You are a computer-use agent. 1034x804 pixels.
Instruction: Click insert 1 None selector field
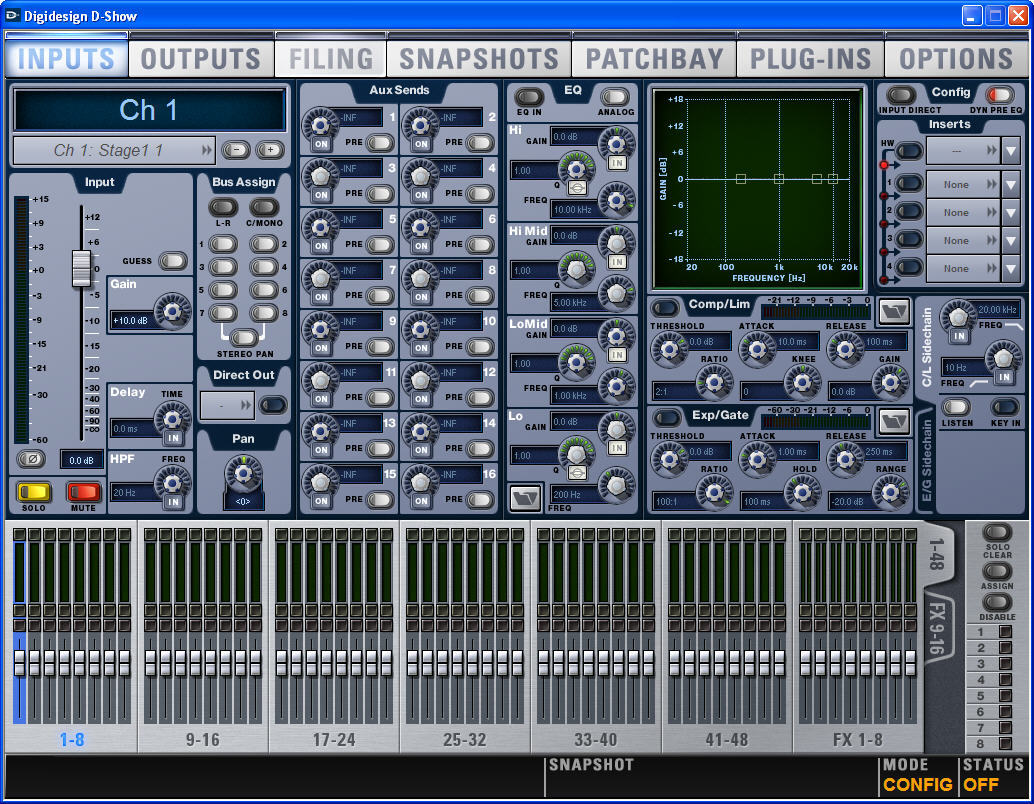963,185
